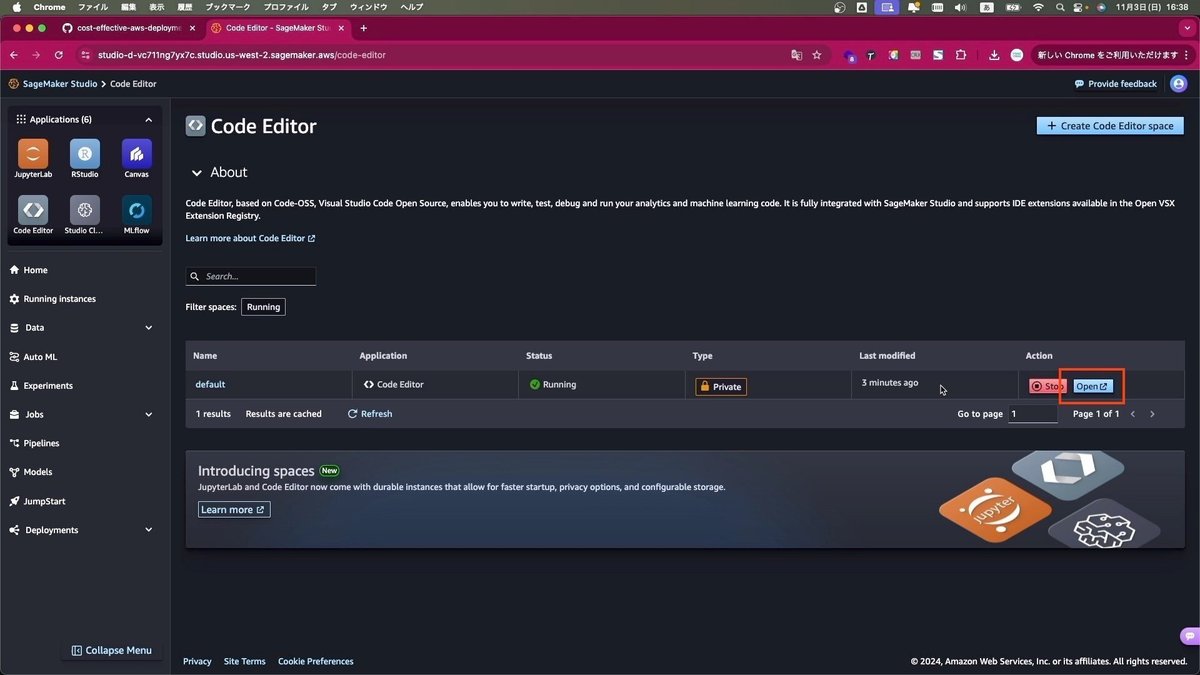Open a new browser tab

[363, 28]
